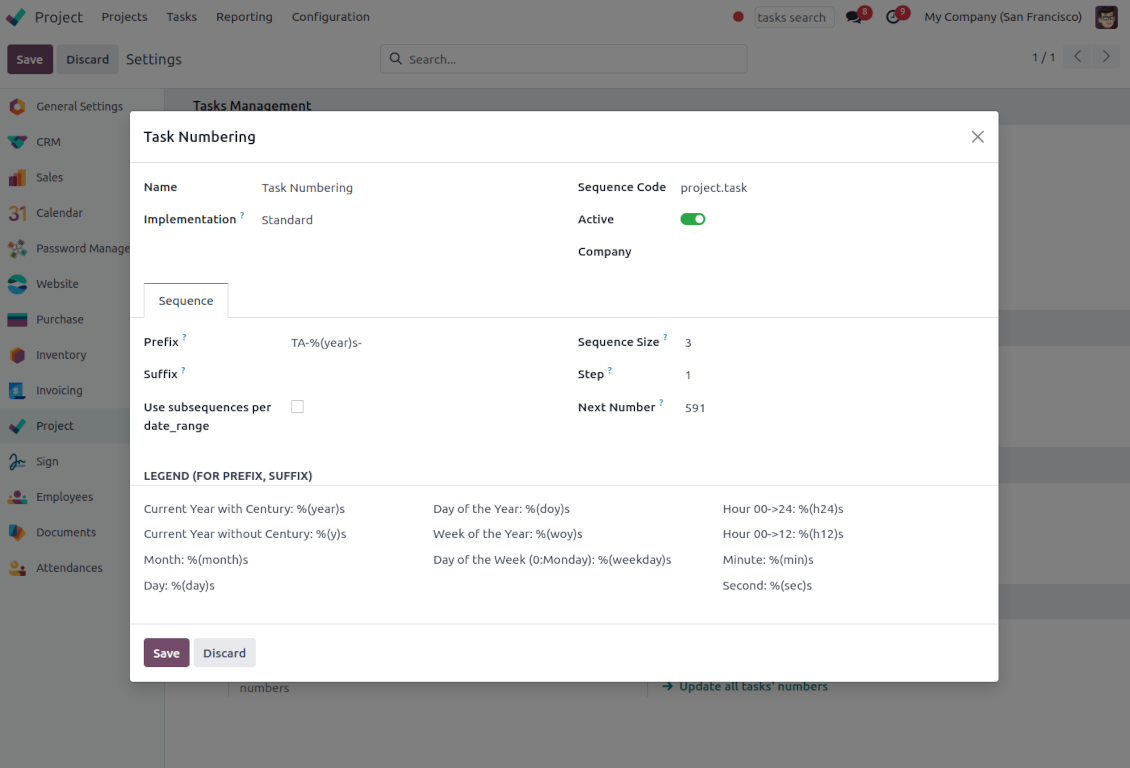Click the 1 / 1 pager counter

[1044, 57]
